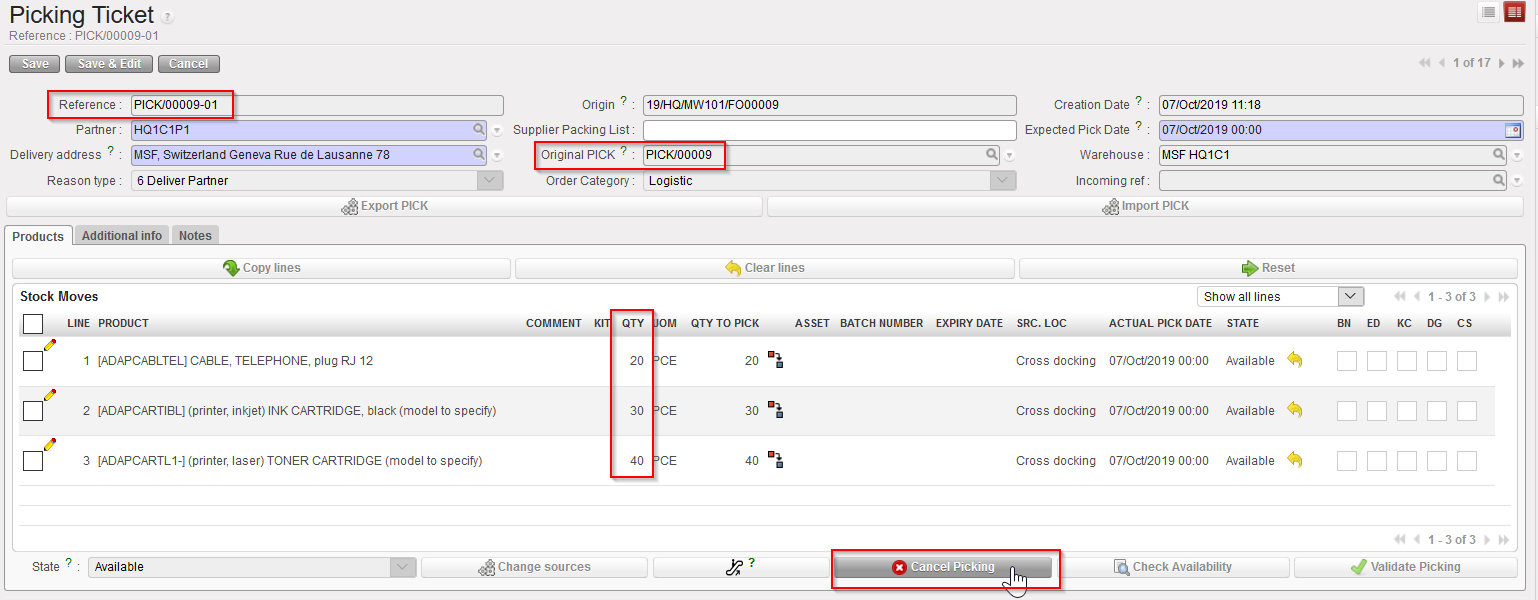This screenshot has height=600, width=1538.
Task: Click the Validate Picking button
Action: click(x=1405, y=567)
